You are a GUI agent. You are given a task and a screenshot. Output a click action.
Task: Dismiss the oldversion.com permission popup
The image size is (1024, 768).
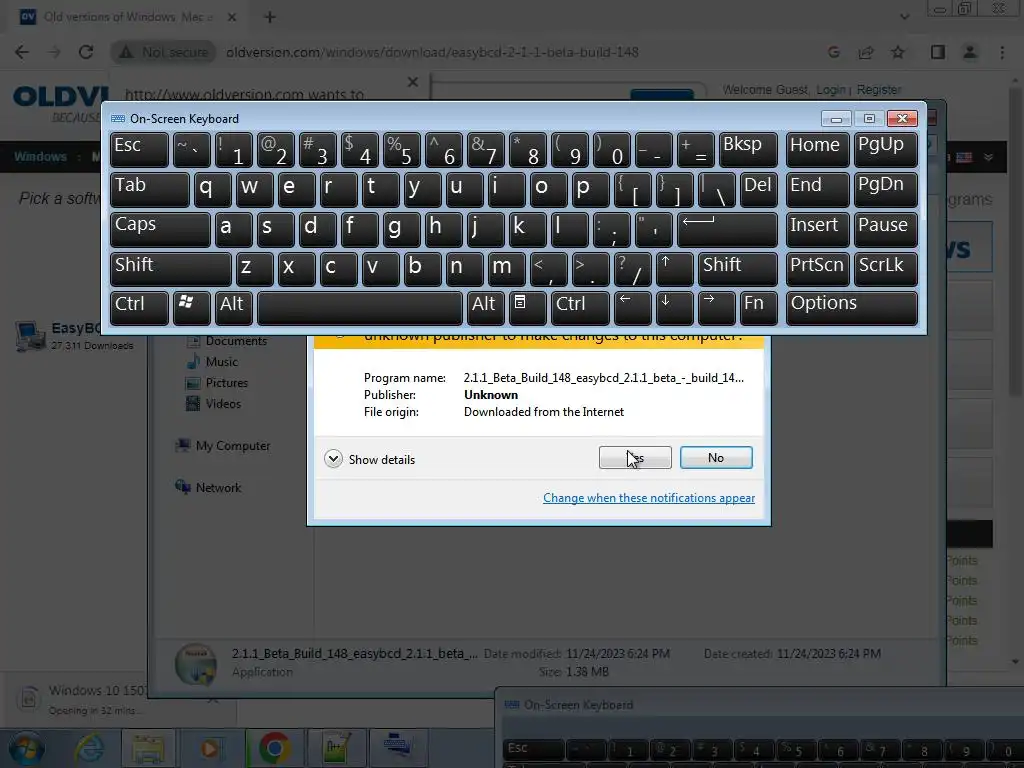point(413,82)
